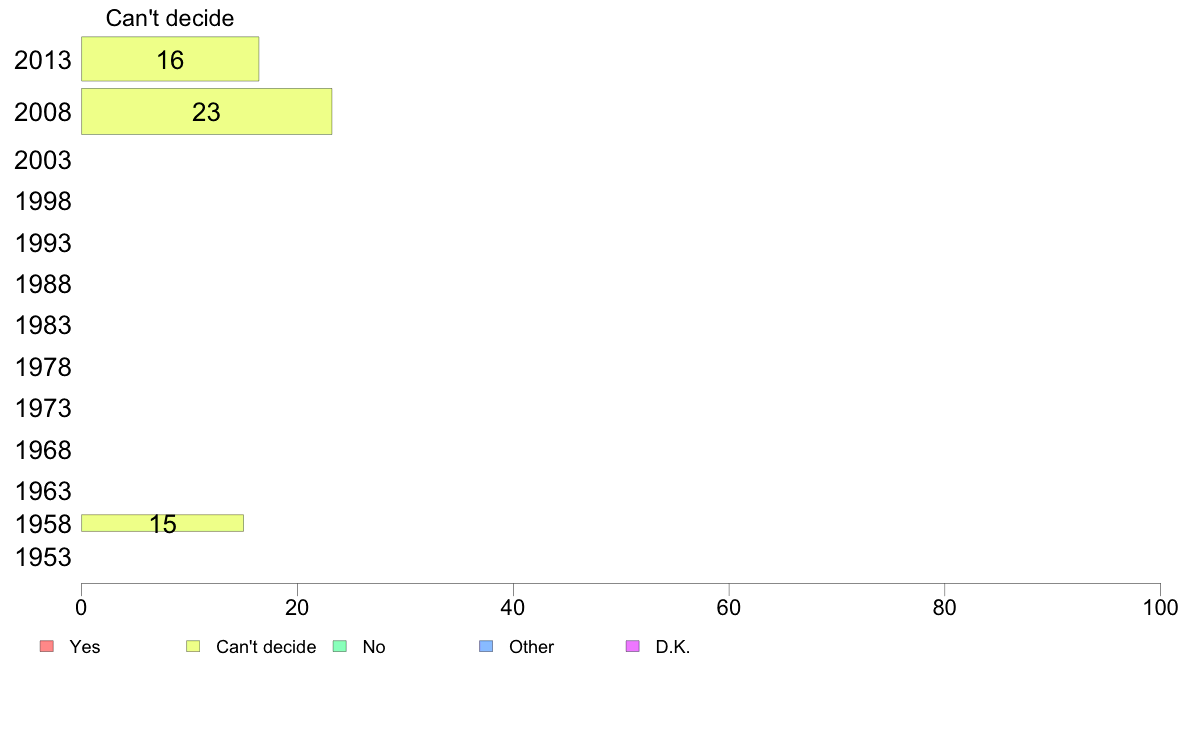Click the yellow Can't decide legend swatch
Screen dimensions: 1188x736
point(193,647)
